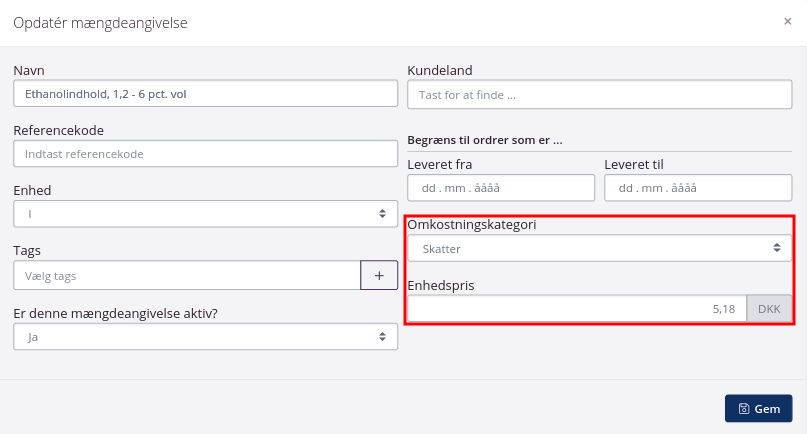Viewport: 807px width, 434px height.
Task: Click into the Referencekode input field
Action: (x=205, y=154)
